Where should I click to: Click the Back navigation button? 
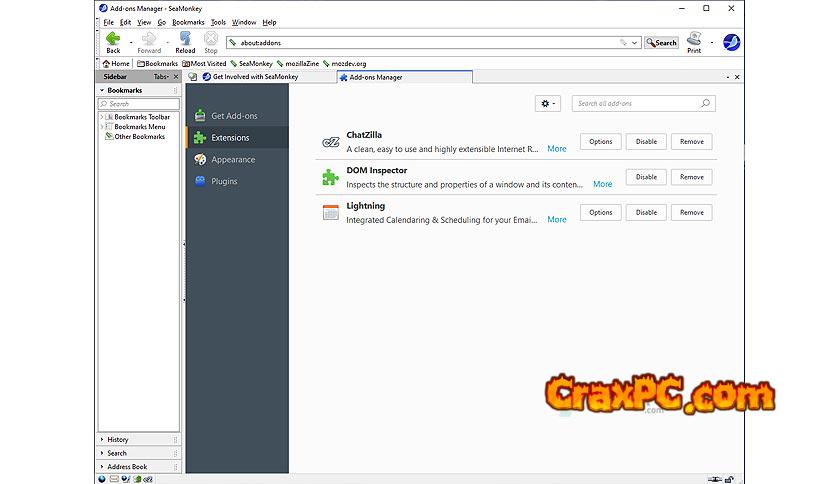(x=113, y=42)
